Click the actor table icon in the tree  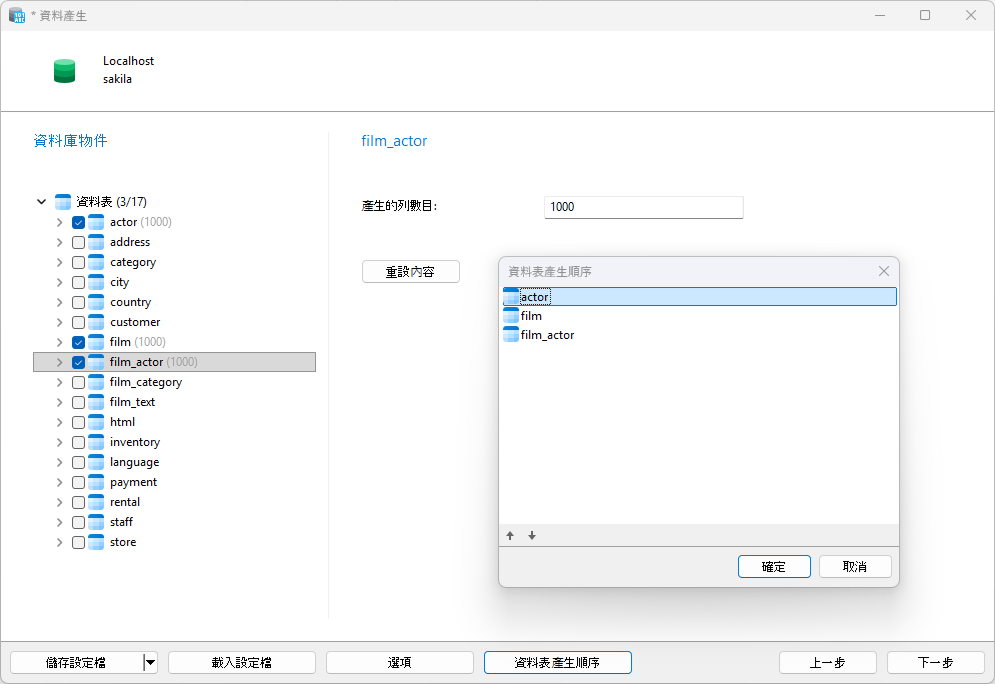click(x=96, y=222)
